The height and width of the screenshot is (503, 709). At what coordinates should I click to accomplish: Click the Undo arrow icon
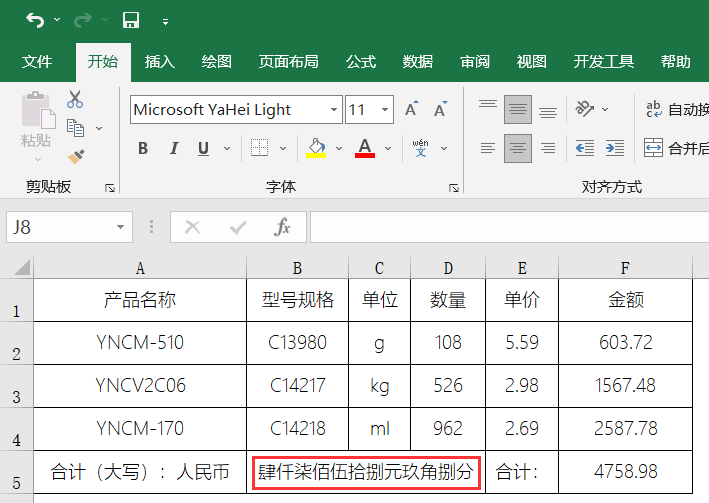click(x=35, y=20)
